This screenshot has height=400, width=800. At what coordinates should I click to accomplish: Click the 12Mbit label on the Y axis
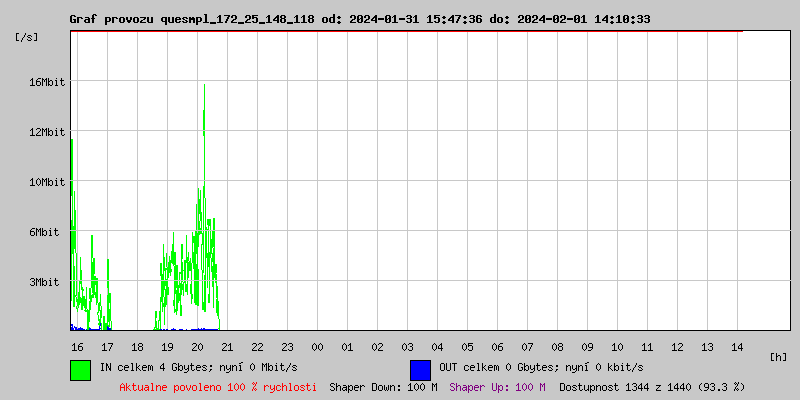pyautogui.click(x=47, y=132)
